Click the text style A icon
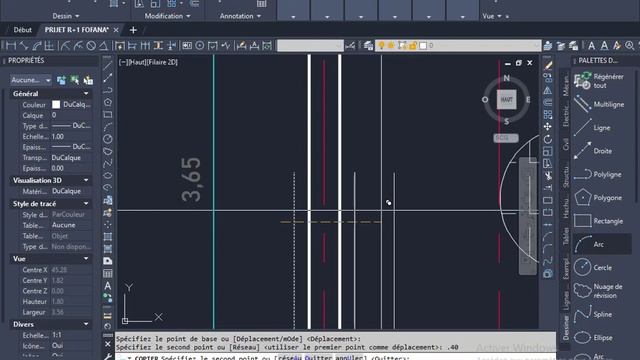Viewport: 640px width, 360px height. click(x=591, y=46)
